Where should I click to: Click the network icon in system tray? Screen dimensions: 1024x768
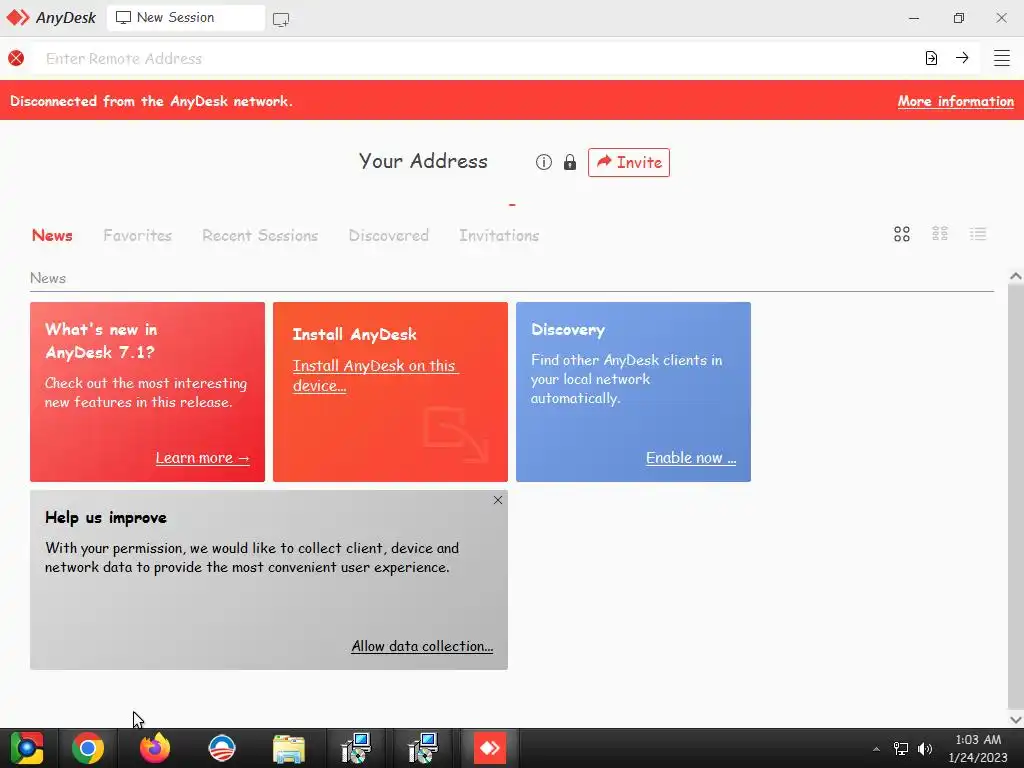click(x=901, y=749)
